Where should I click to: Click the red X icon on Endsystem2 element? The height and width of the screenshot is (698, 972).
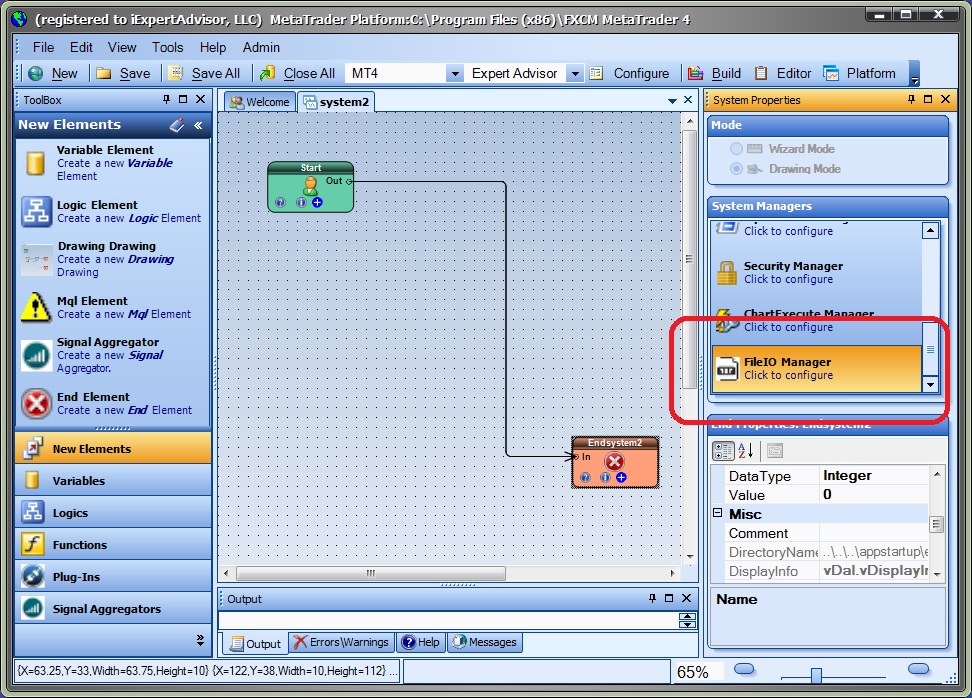(x=614, y=461)
